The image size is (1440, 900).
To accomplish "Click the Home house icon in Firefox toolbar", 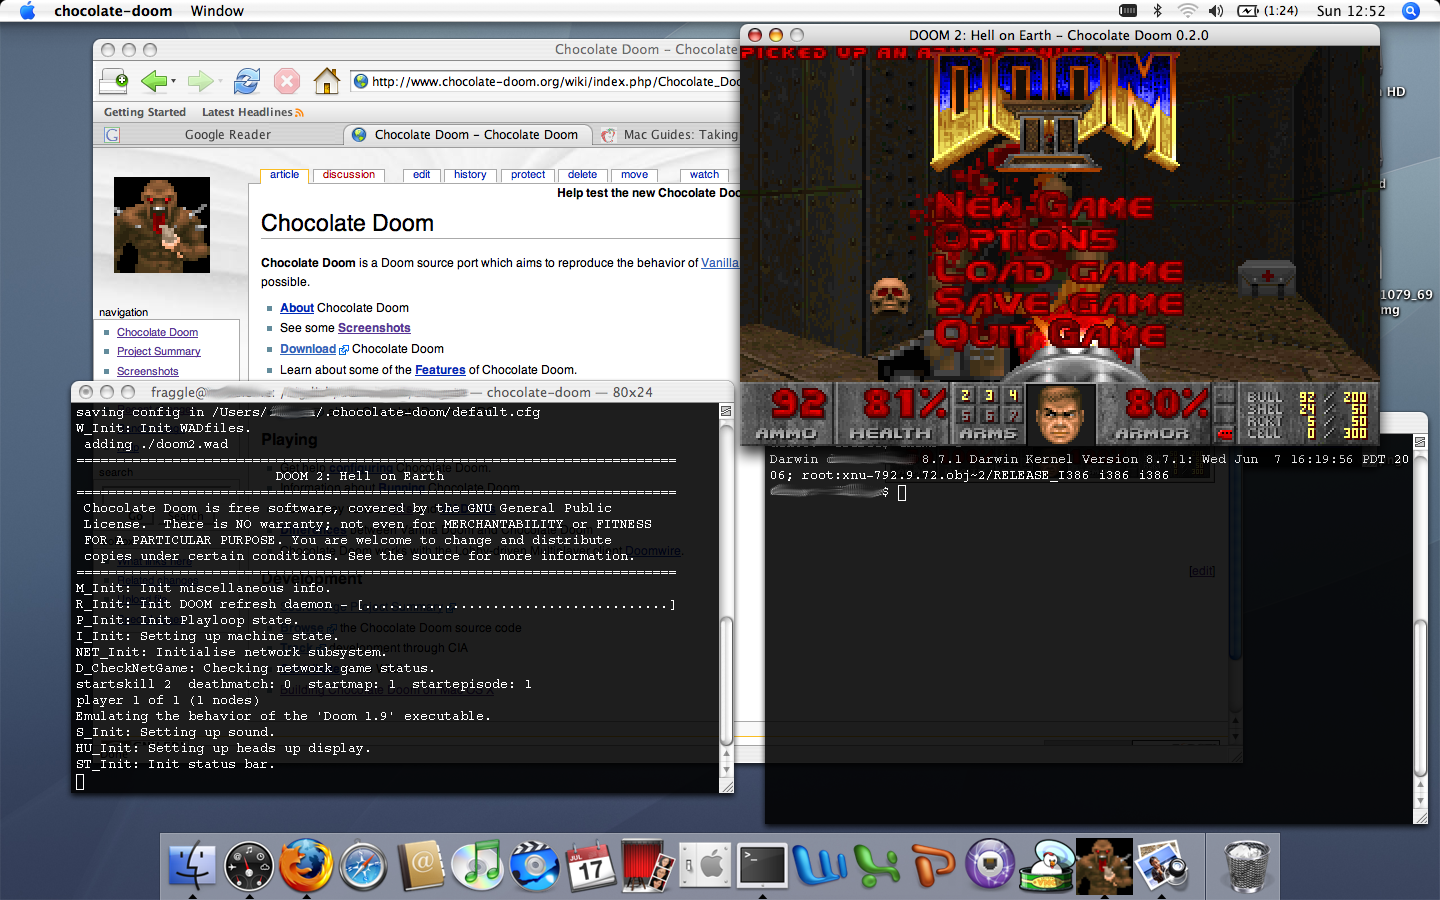I will click(326, 81).
